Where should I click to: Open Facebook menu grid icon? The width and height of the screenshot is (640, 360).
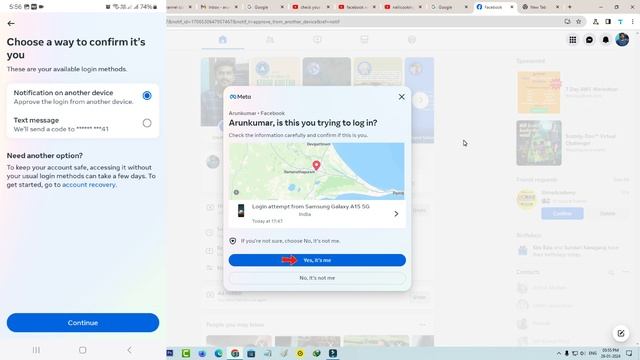(573, 40)
